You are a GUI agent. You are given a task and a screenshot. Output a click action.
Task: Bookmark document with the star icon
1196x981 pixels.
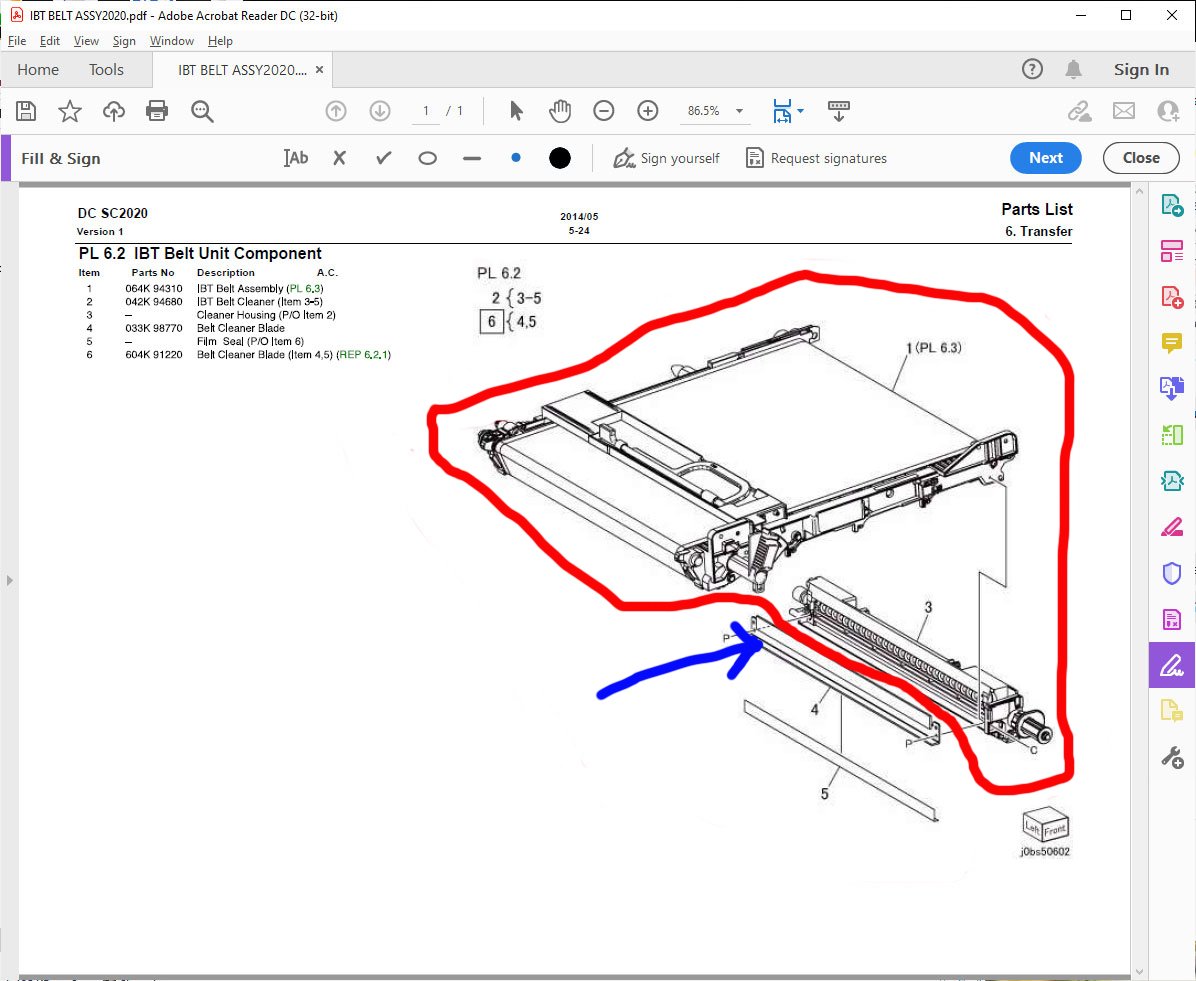(70, 111)
